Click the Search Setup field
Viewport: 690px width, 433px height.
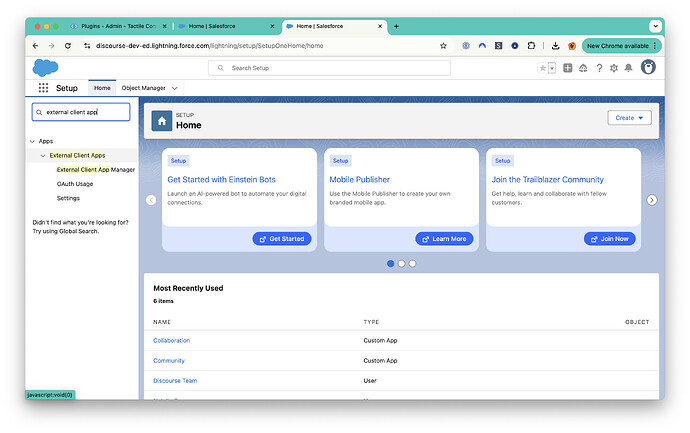329,68
